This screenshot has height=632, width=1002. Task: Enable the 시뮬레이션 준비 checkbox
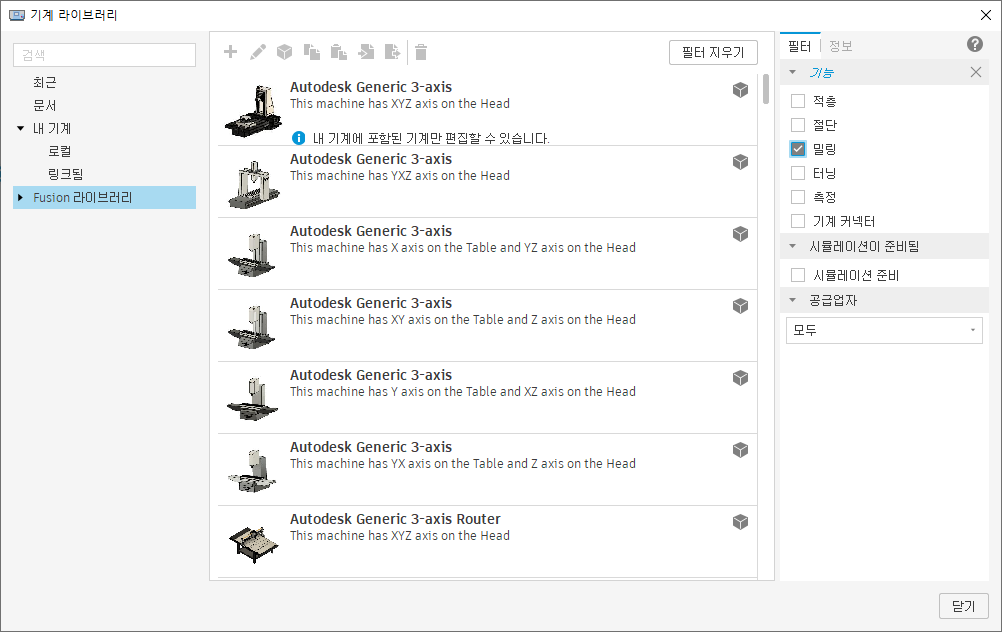click(798, 275)
